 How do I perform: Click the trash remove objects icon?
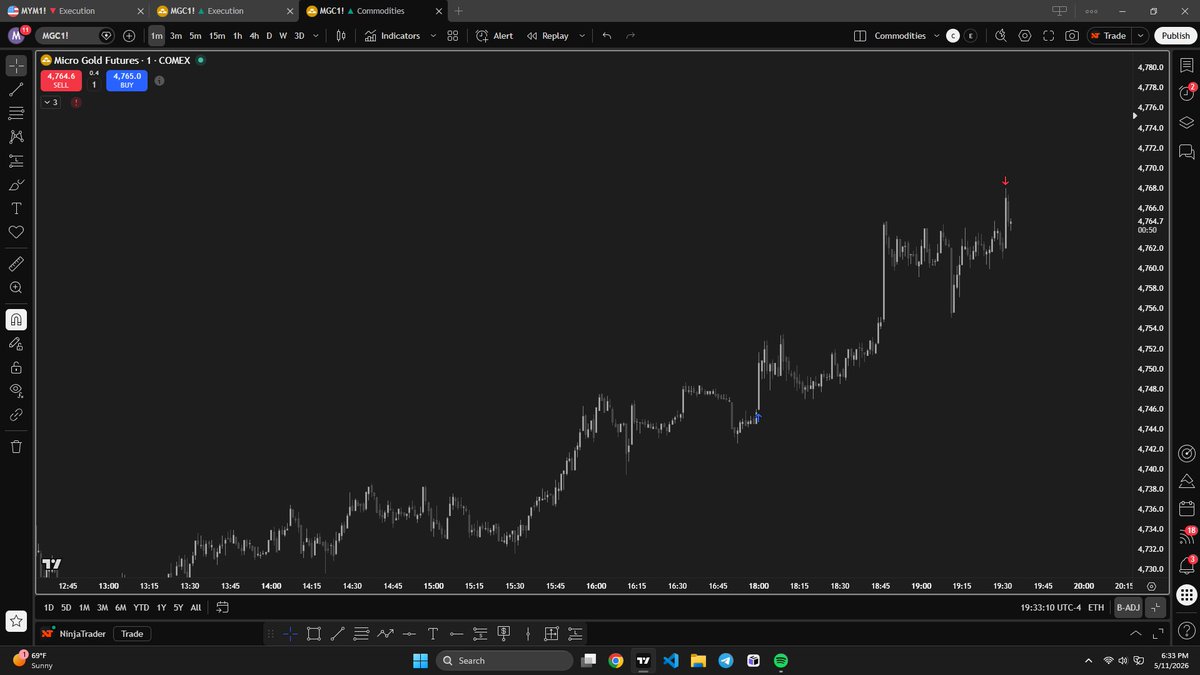point(16,446)
